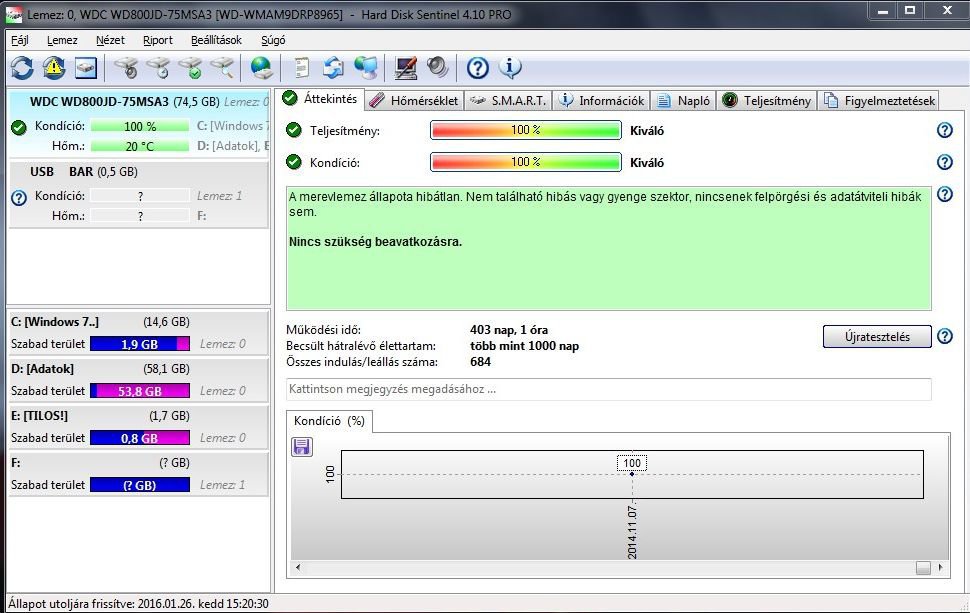The width and height of the screenshot is (970, 613).
Task: Click the WDC disk 100 % Kondíció bar
Action: (x=140, y=126)
